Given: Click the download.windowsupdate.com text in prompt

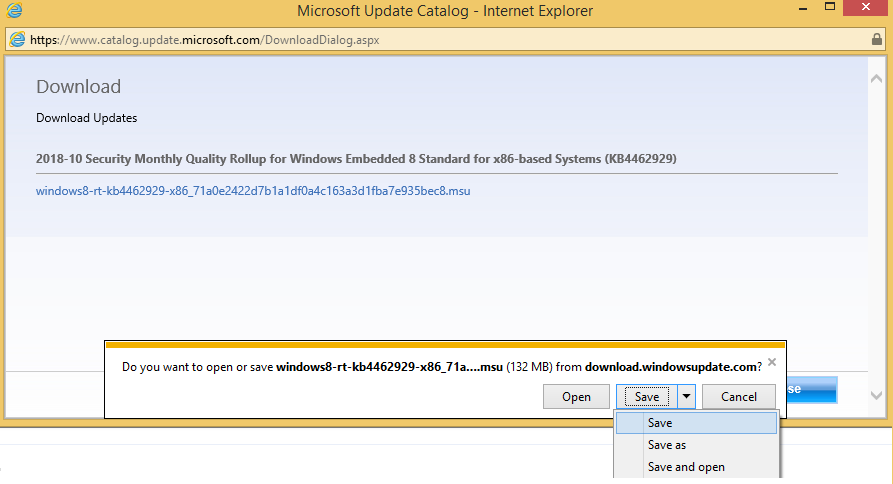Looking at the screenshot, I should tap(671, 367).
